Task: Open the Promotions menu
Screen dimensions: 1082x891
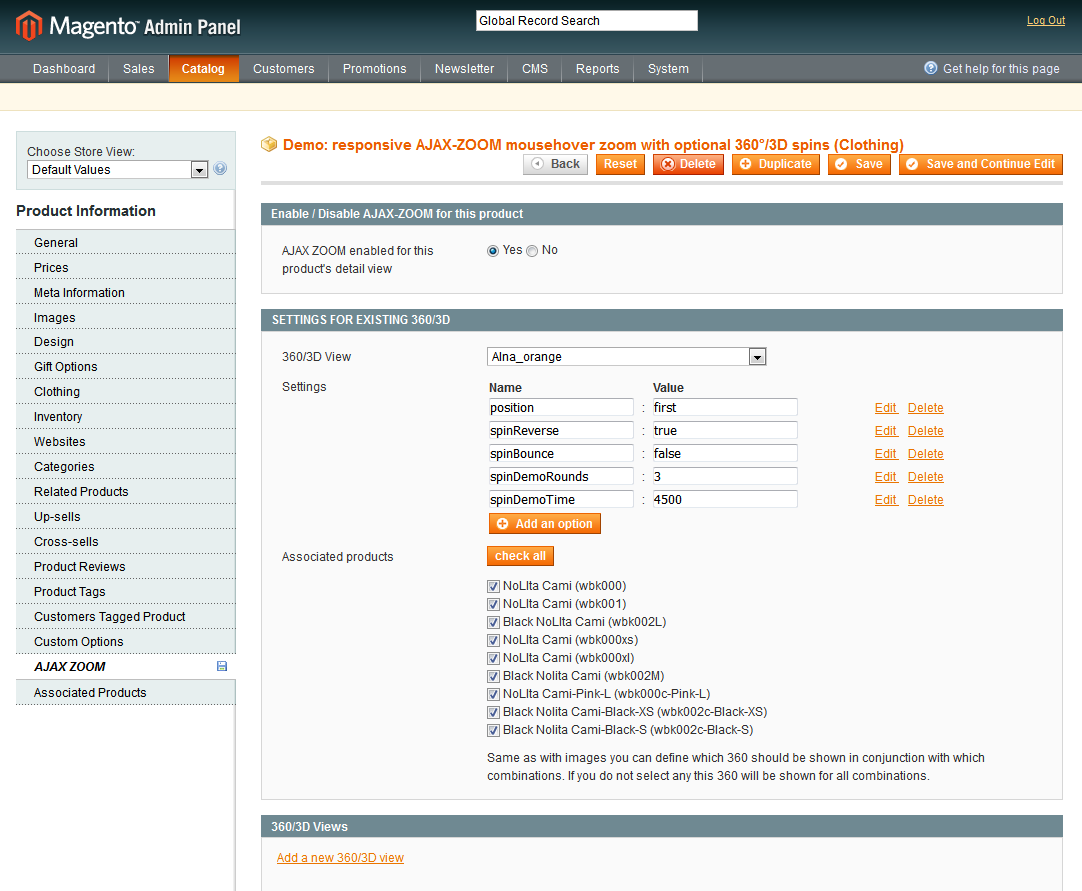Action: [375, 68]
